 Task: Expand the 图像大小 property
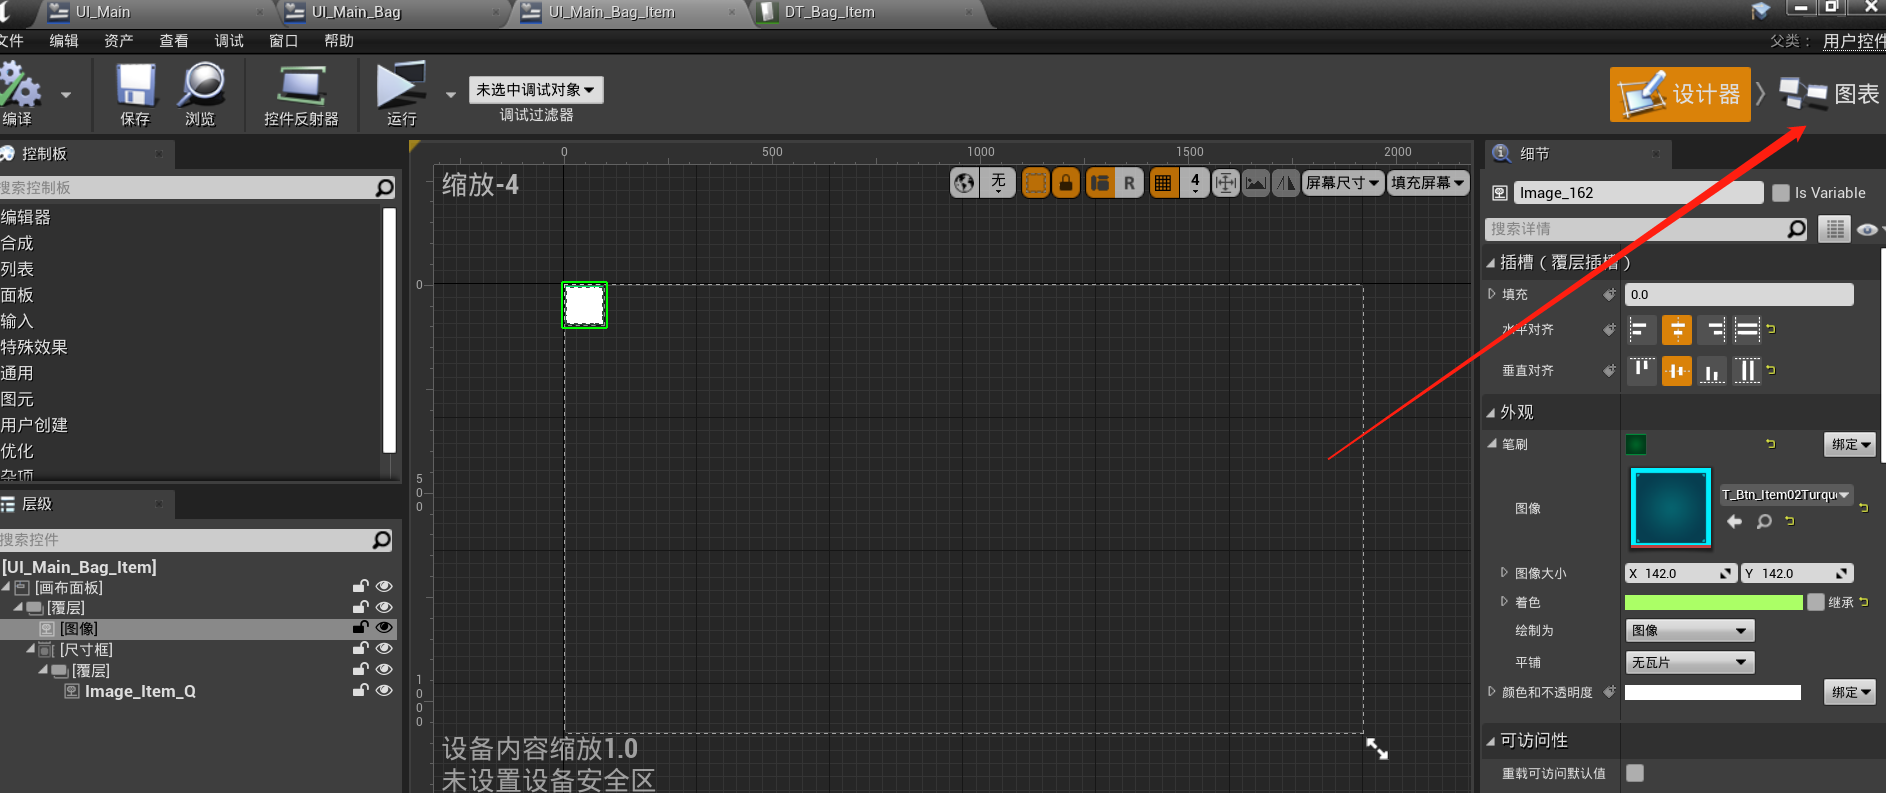[1504, 573]
